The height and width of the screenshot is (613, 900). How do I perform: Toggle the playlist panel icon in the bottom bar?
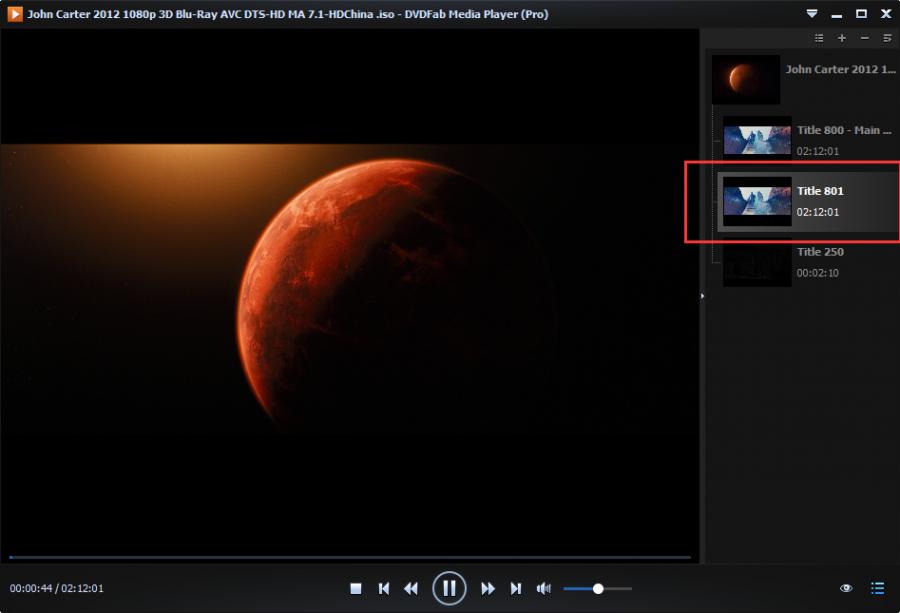tap(878, 589)
